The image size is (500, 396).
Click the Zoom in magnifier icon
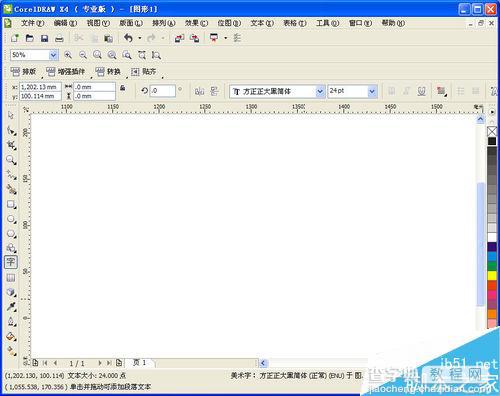68,55
